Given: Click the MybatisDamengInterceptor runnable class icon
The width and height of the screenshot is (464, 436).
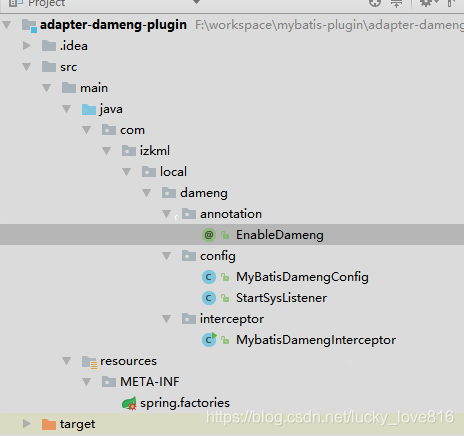Looking at the screenshot, I should coord(209,340).
